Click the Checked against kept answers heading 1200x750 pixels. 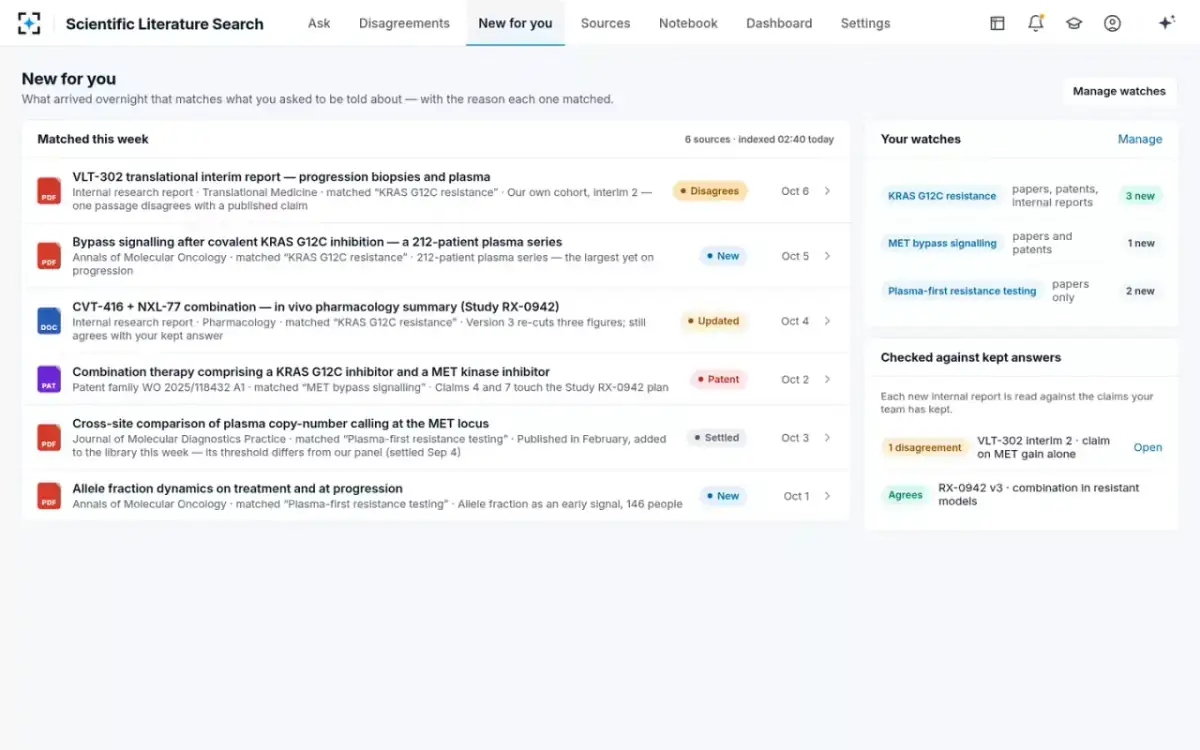click(x=970, y=357)
